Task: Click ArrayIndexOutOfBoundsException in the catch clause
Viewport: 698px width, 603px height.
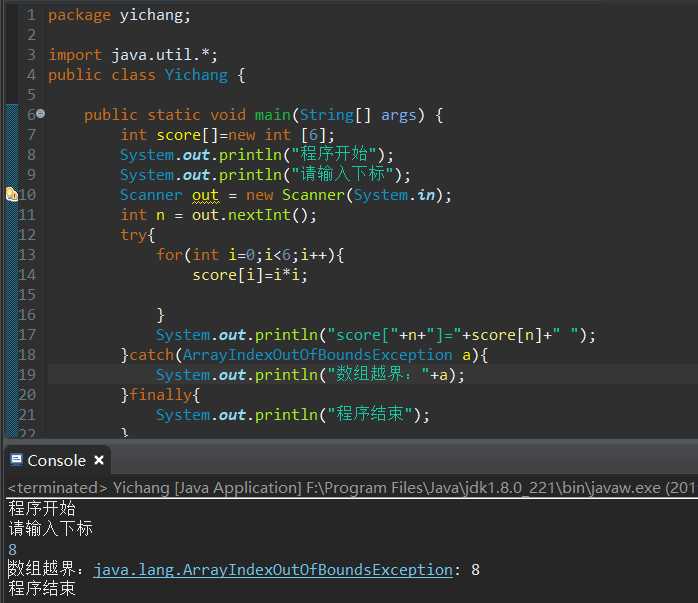Action: click(317, 355)
